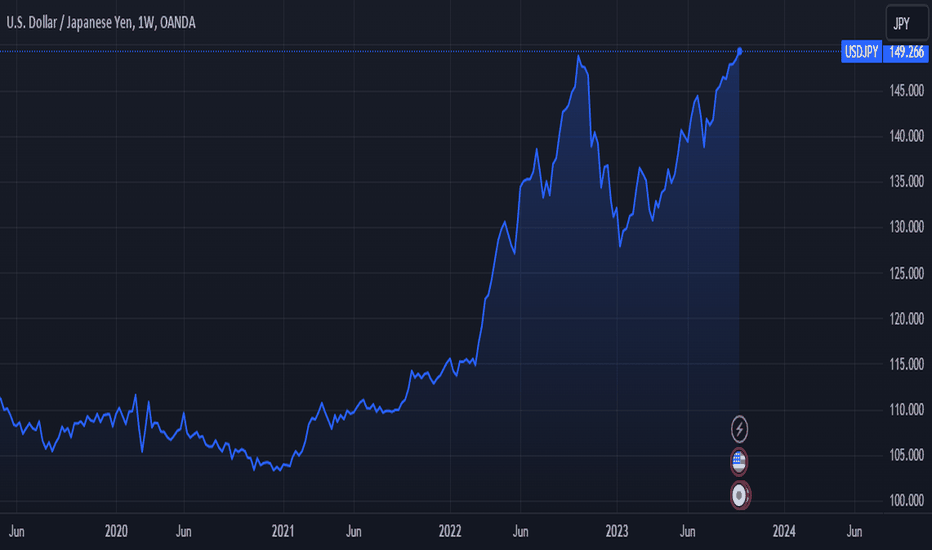The image size is (932, 550).
Task: Click the 130.000 price axis label
Action: pos(906,227)
